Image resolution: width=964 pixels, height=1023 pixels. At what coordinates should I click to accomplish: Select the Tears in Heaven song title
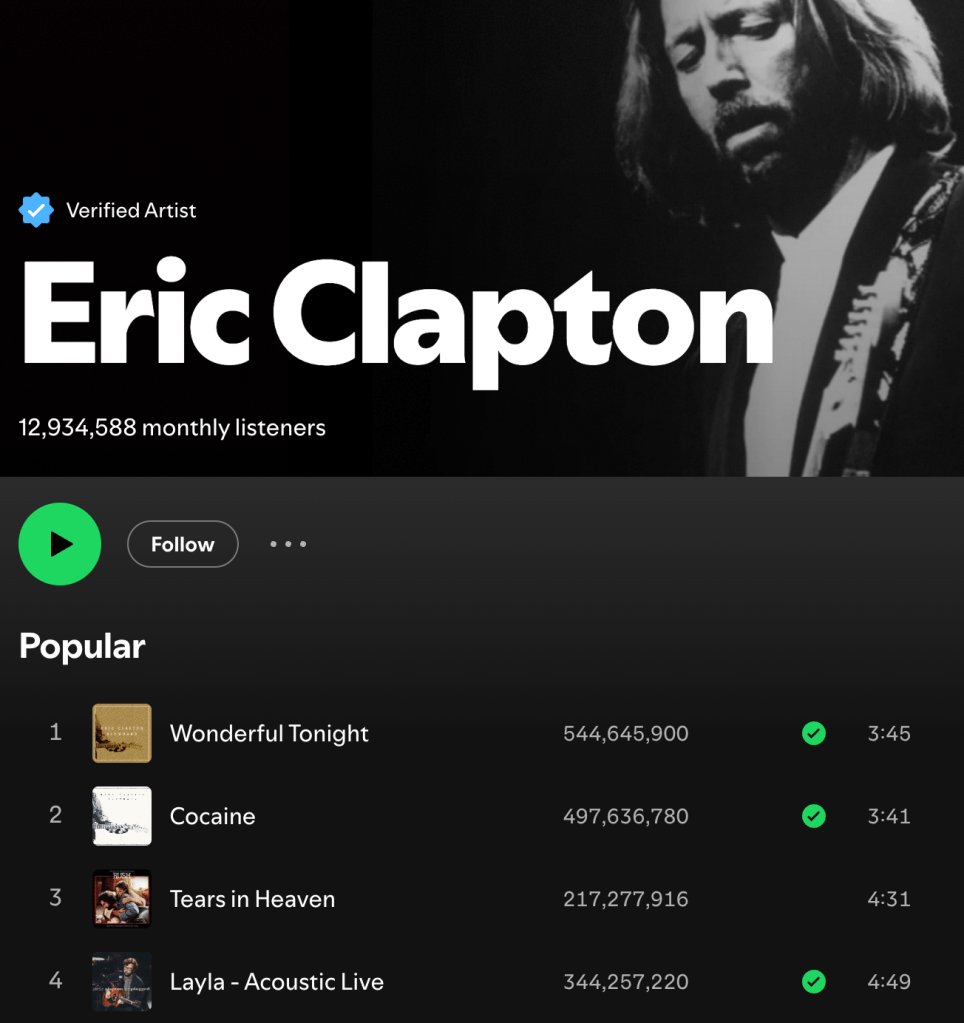252,899
